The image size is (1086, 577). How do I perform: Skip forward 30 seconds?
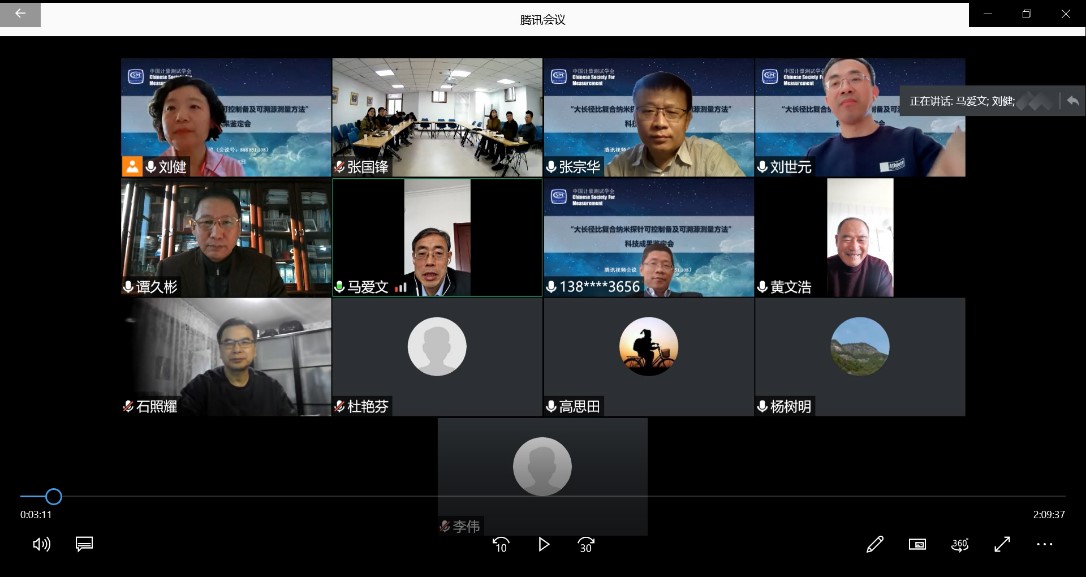coord(586,545)
